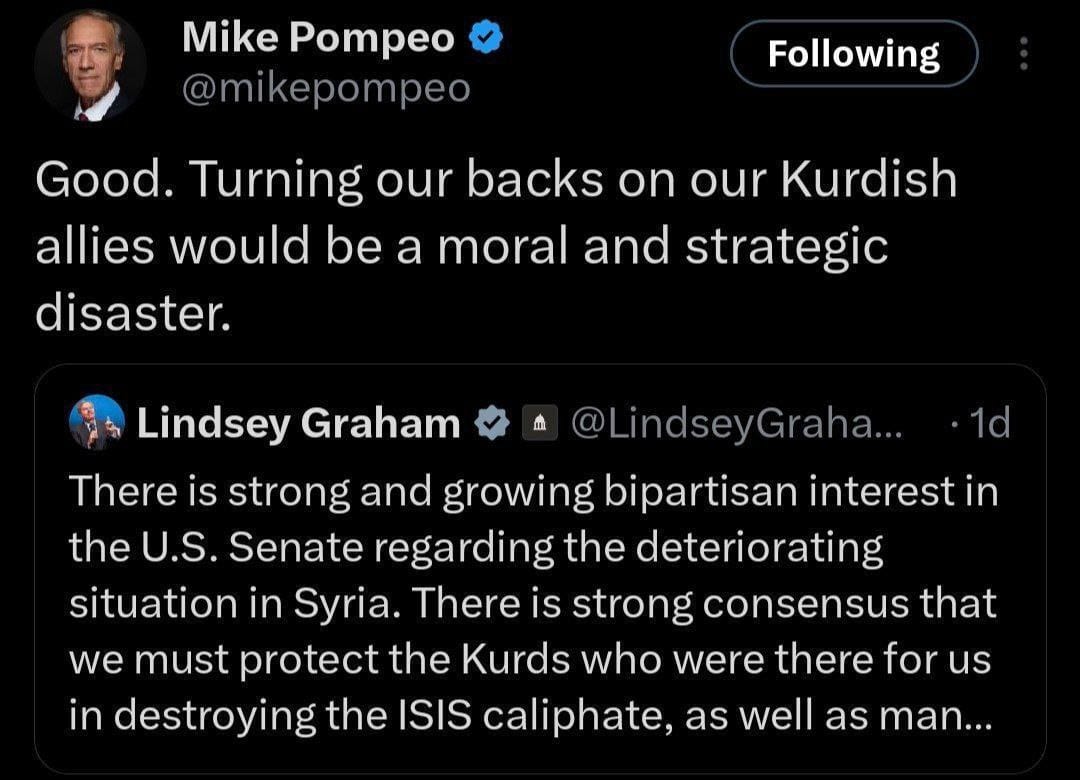Toggle the Following button
The image size is (1080, 780).
pos(853,54)
